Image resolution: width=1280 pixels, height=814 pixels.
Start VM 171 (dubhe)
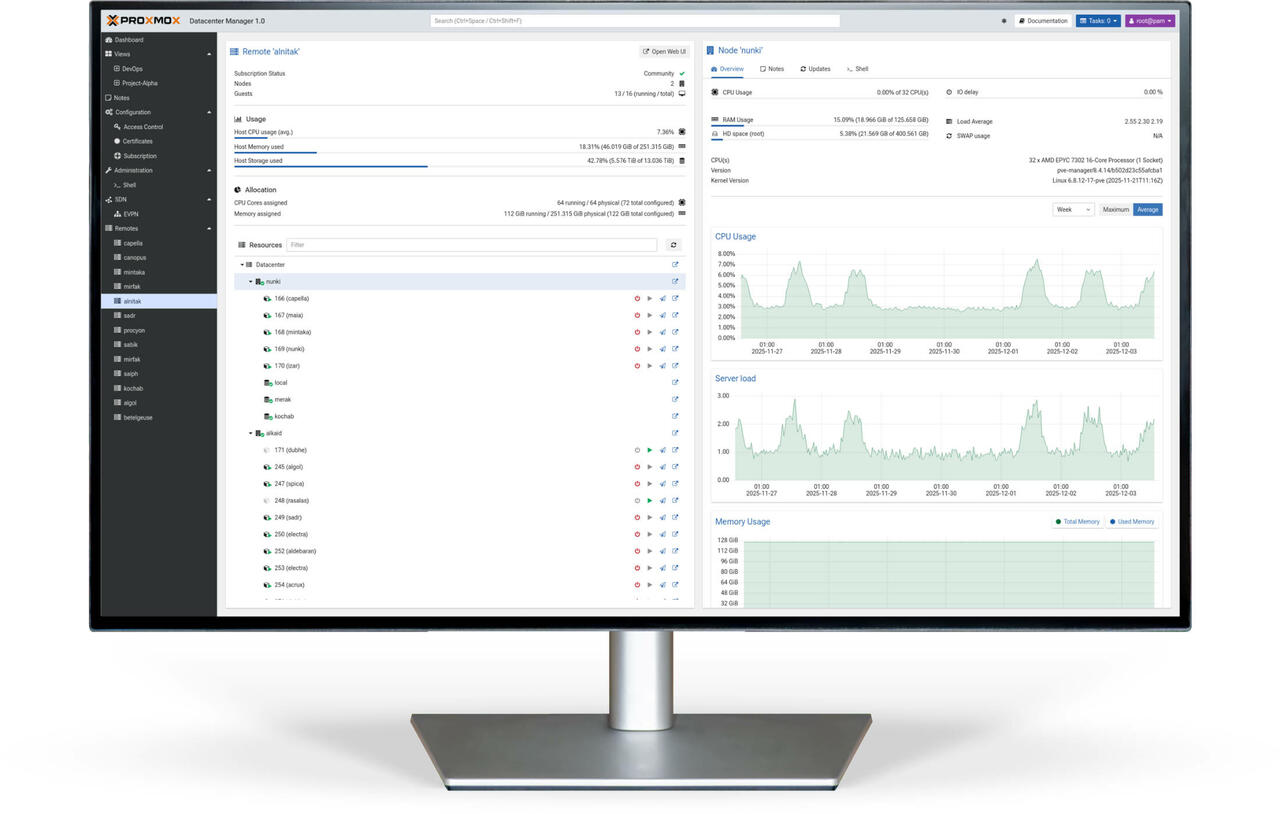pos(649,450)
